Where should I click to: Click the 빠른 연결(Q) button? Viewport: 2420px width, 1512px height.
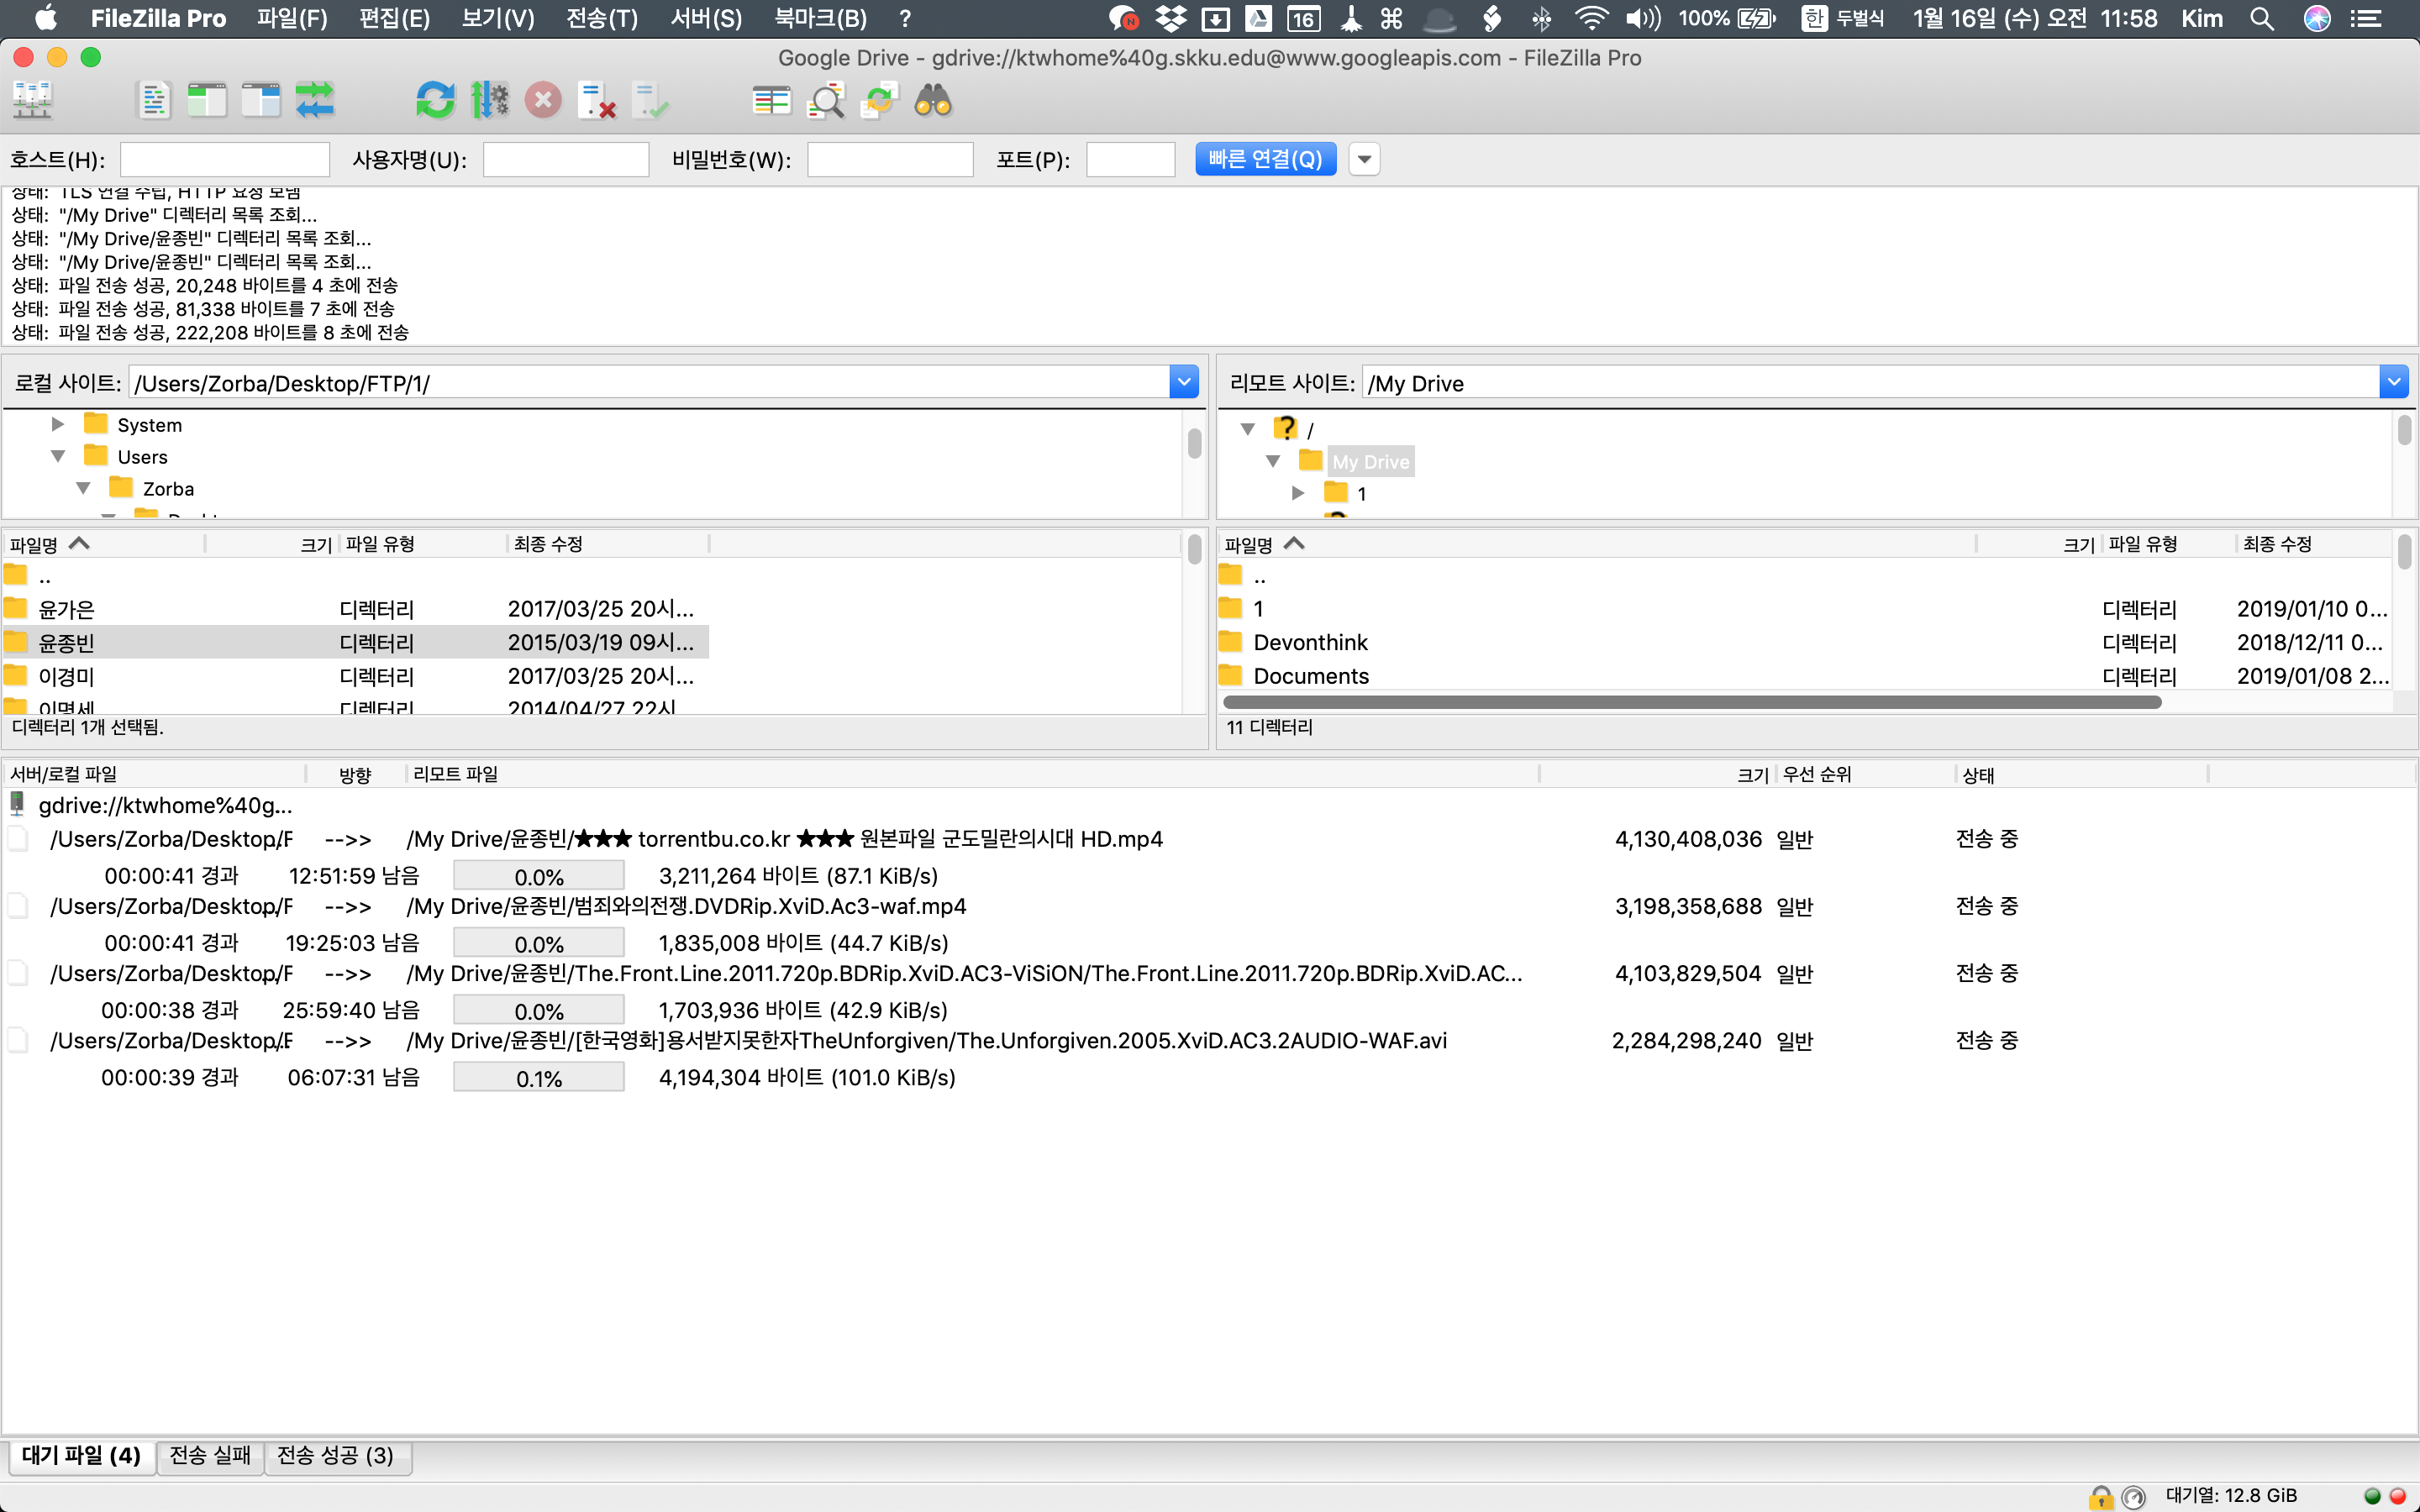click(x=1265, y=159)
